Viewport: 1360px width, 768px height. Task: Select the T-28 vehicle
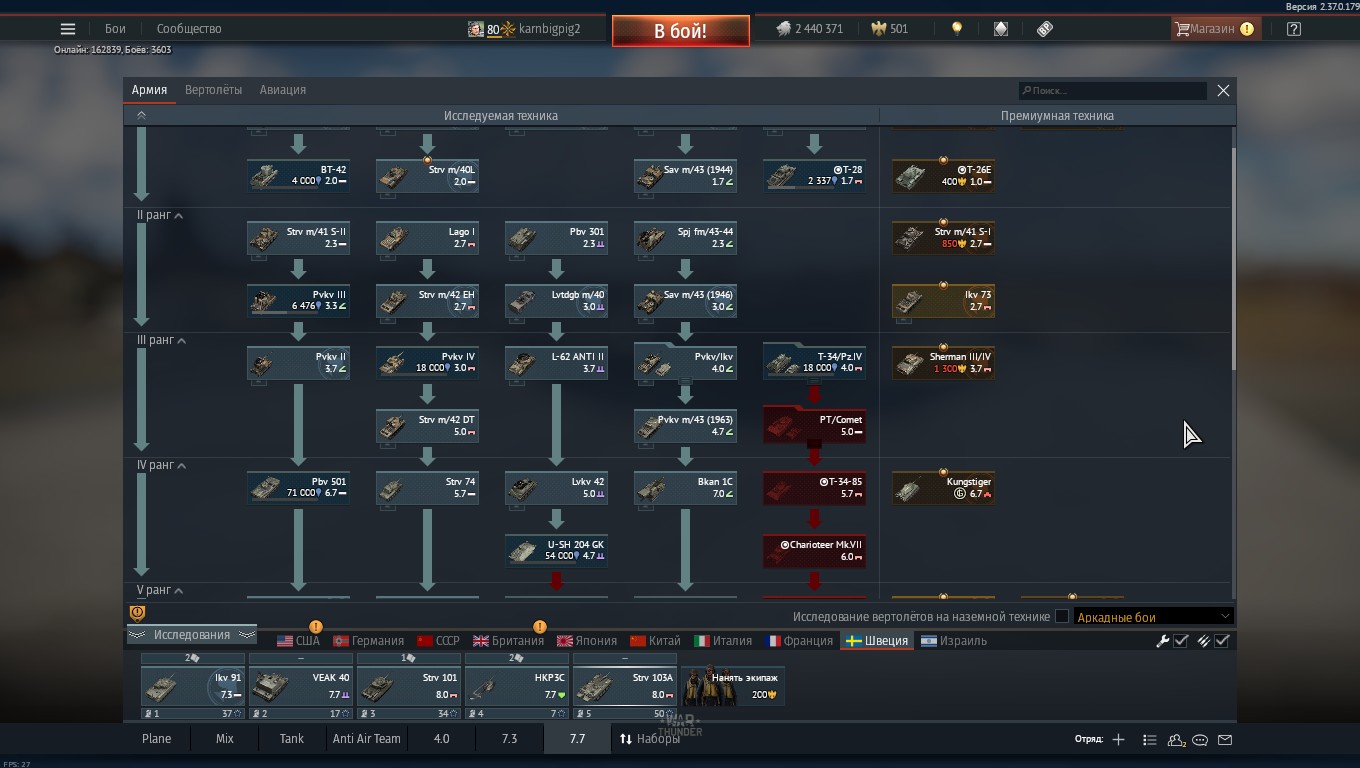click(814, 176)
